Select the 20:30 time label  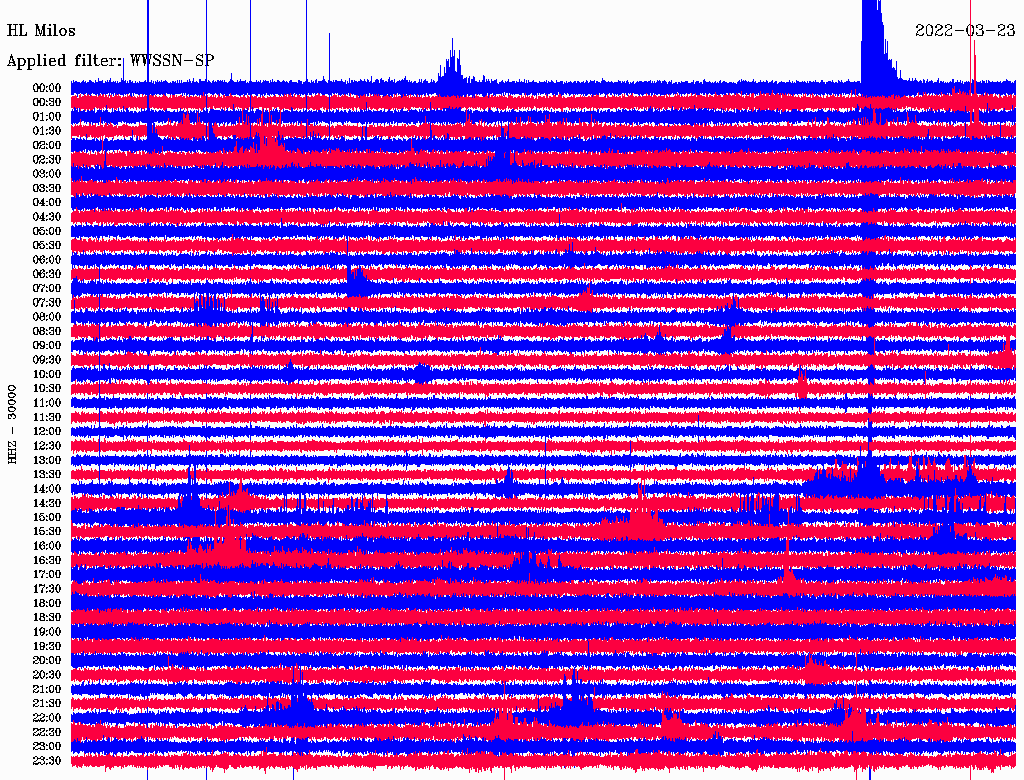(47, 675)
